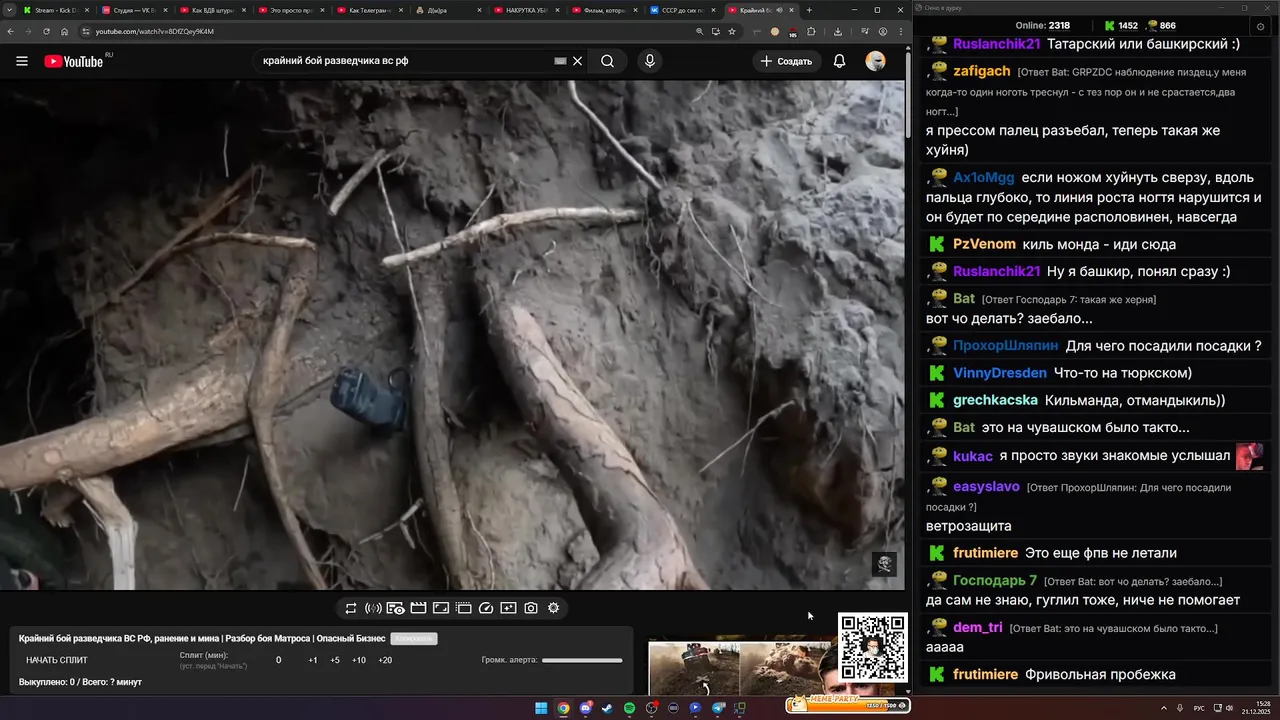Bookmark this page with star icon
This screenshot has width=1280, height=720.
[732, 31]
